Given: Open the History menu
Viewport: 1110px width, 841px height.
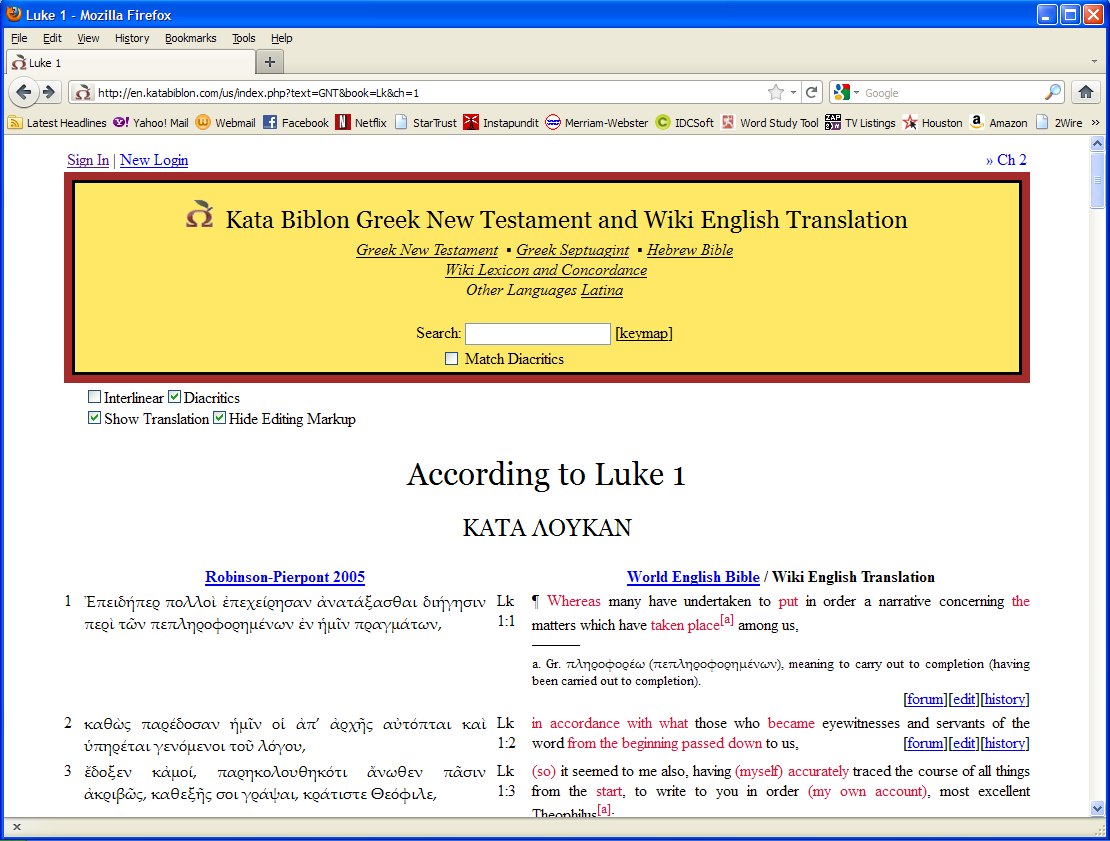Looking at the screenshot, I should 131,38.
